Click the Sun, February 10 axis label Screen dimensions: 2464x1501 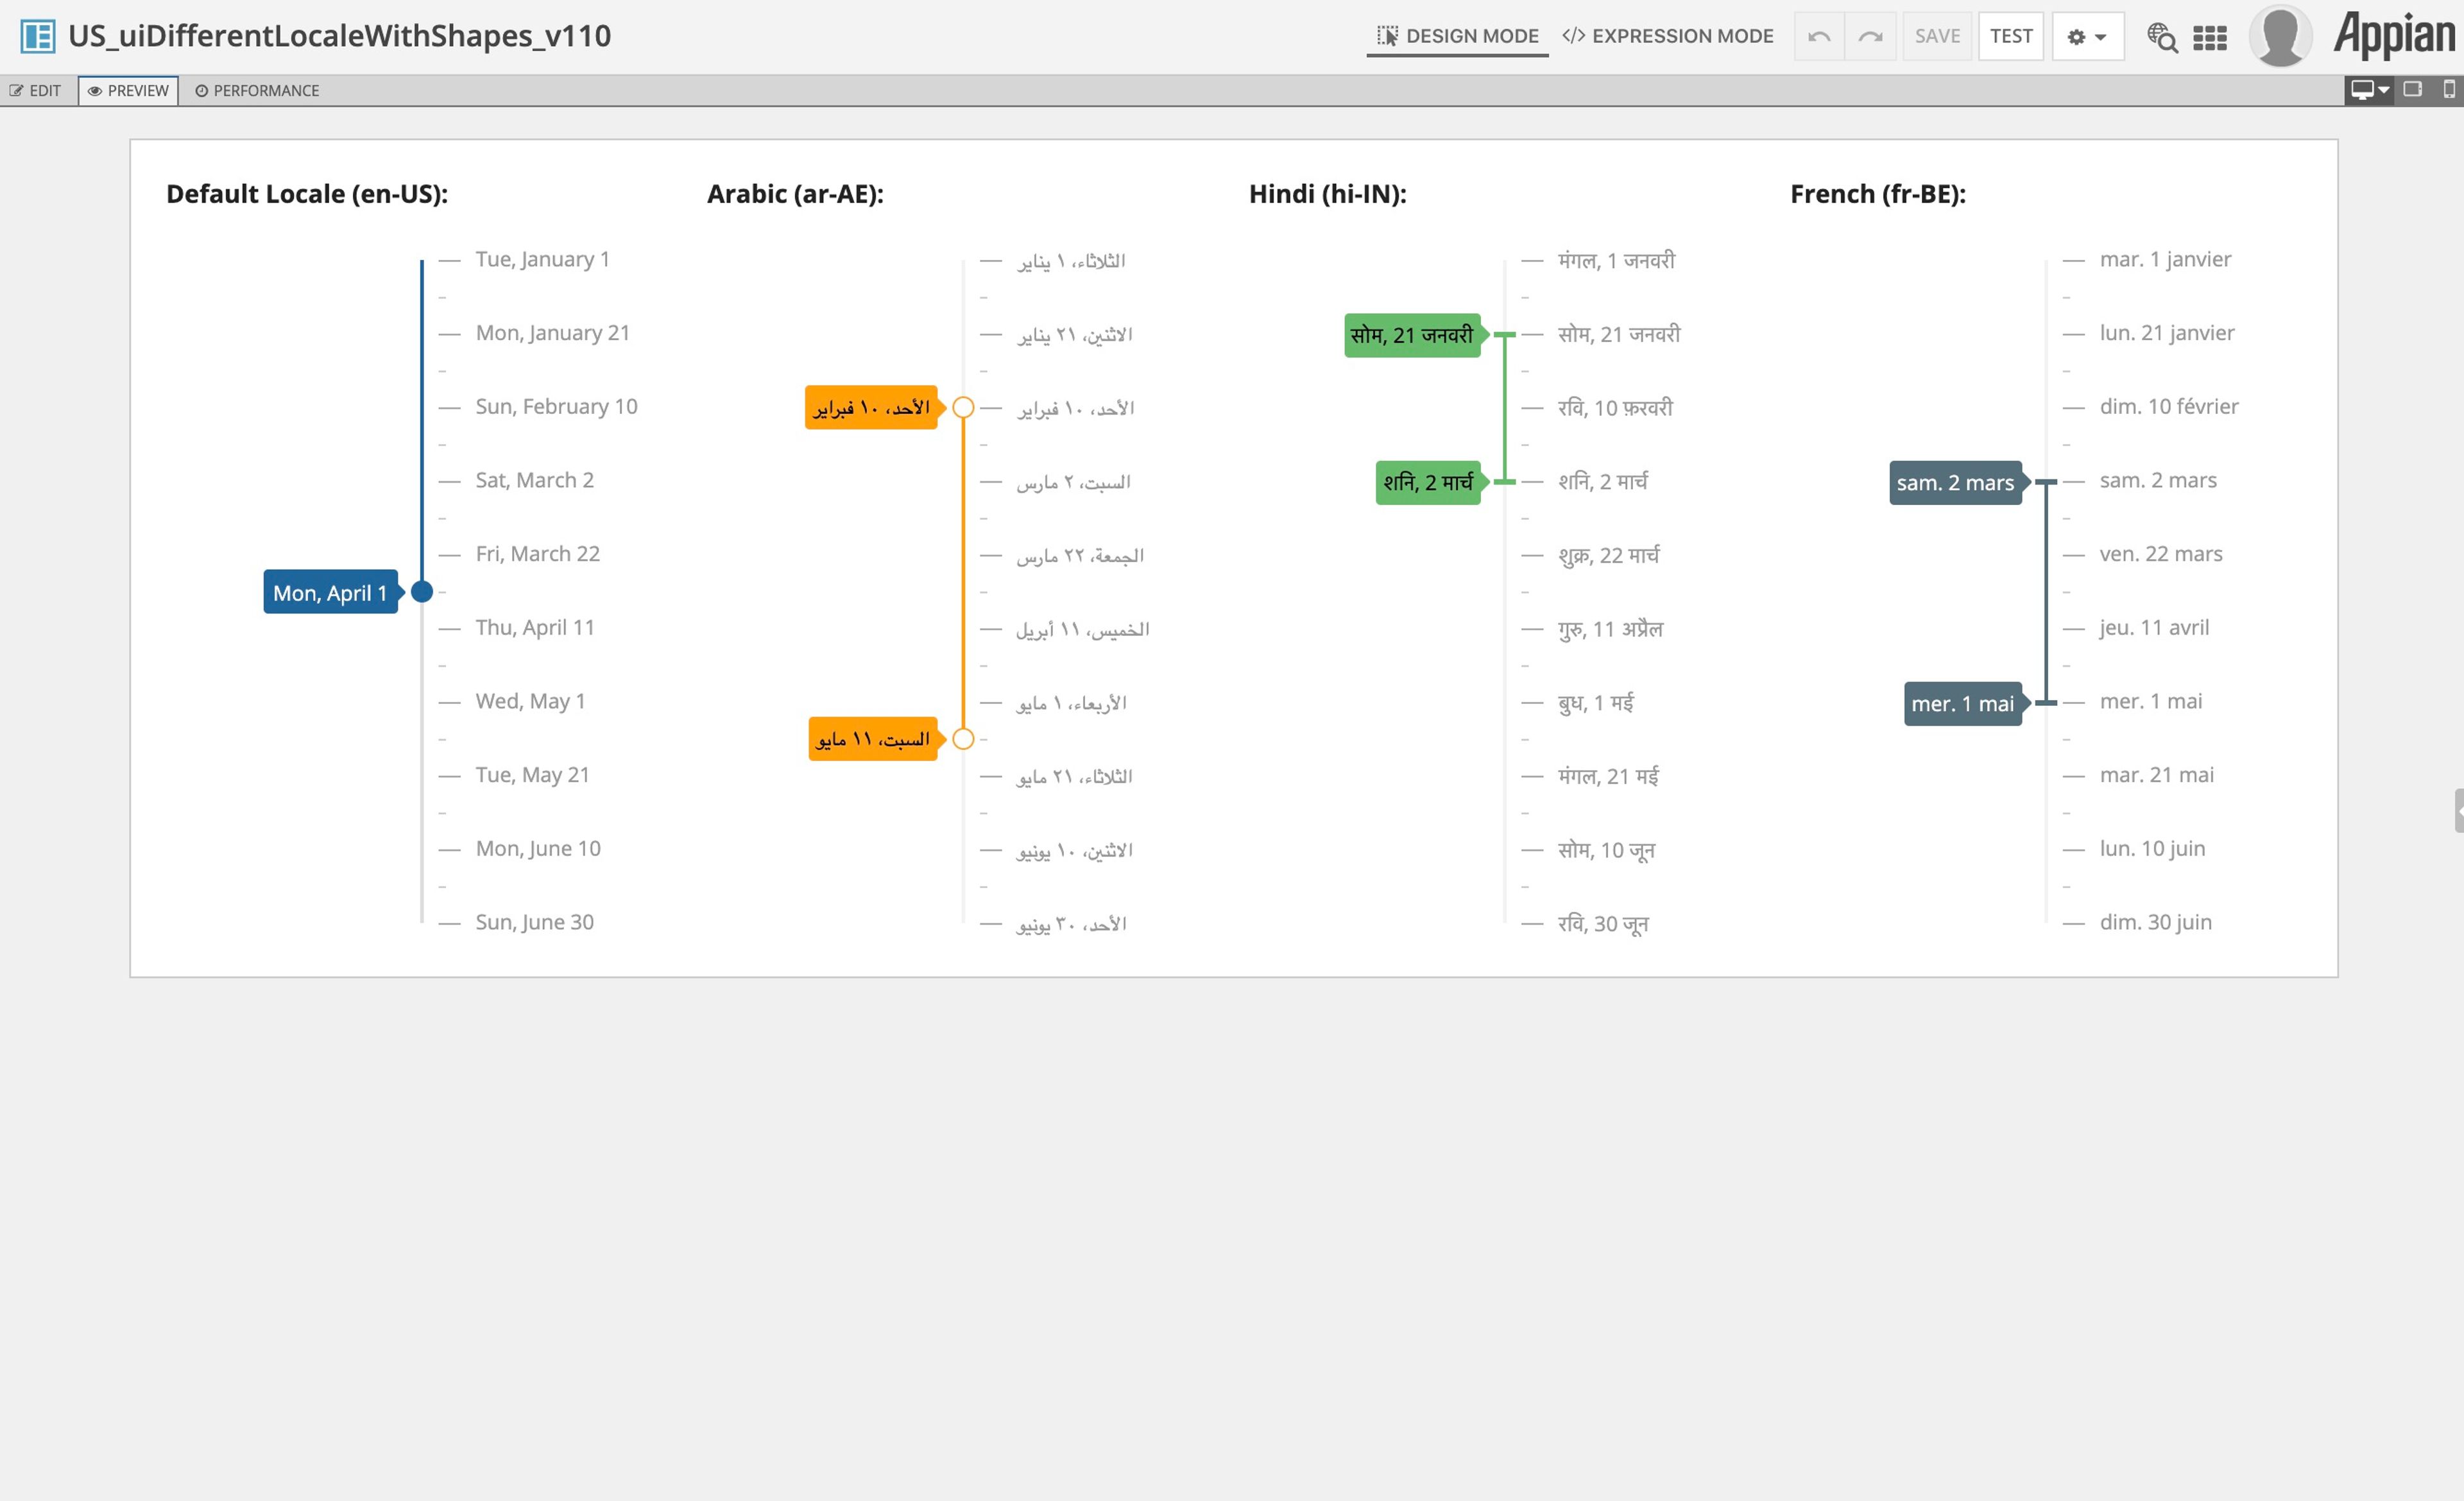[x=556, y=406]
